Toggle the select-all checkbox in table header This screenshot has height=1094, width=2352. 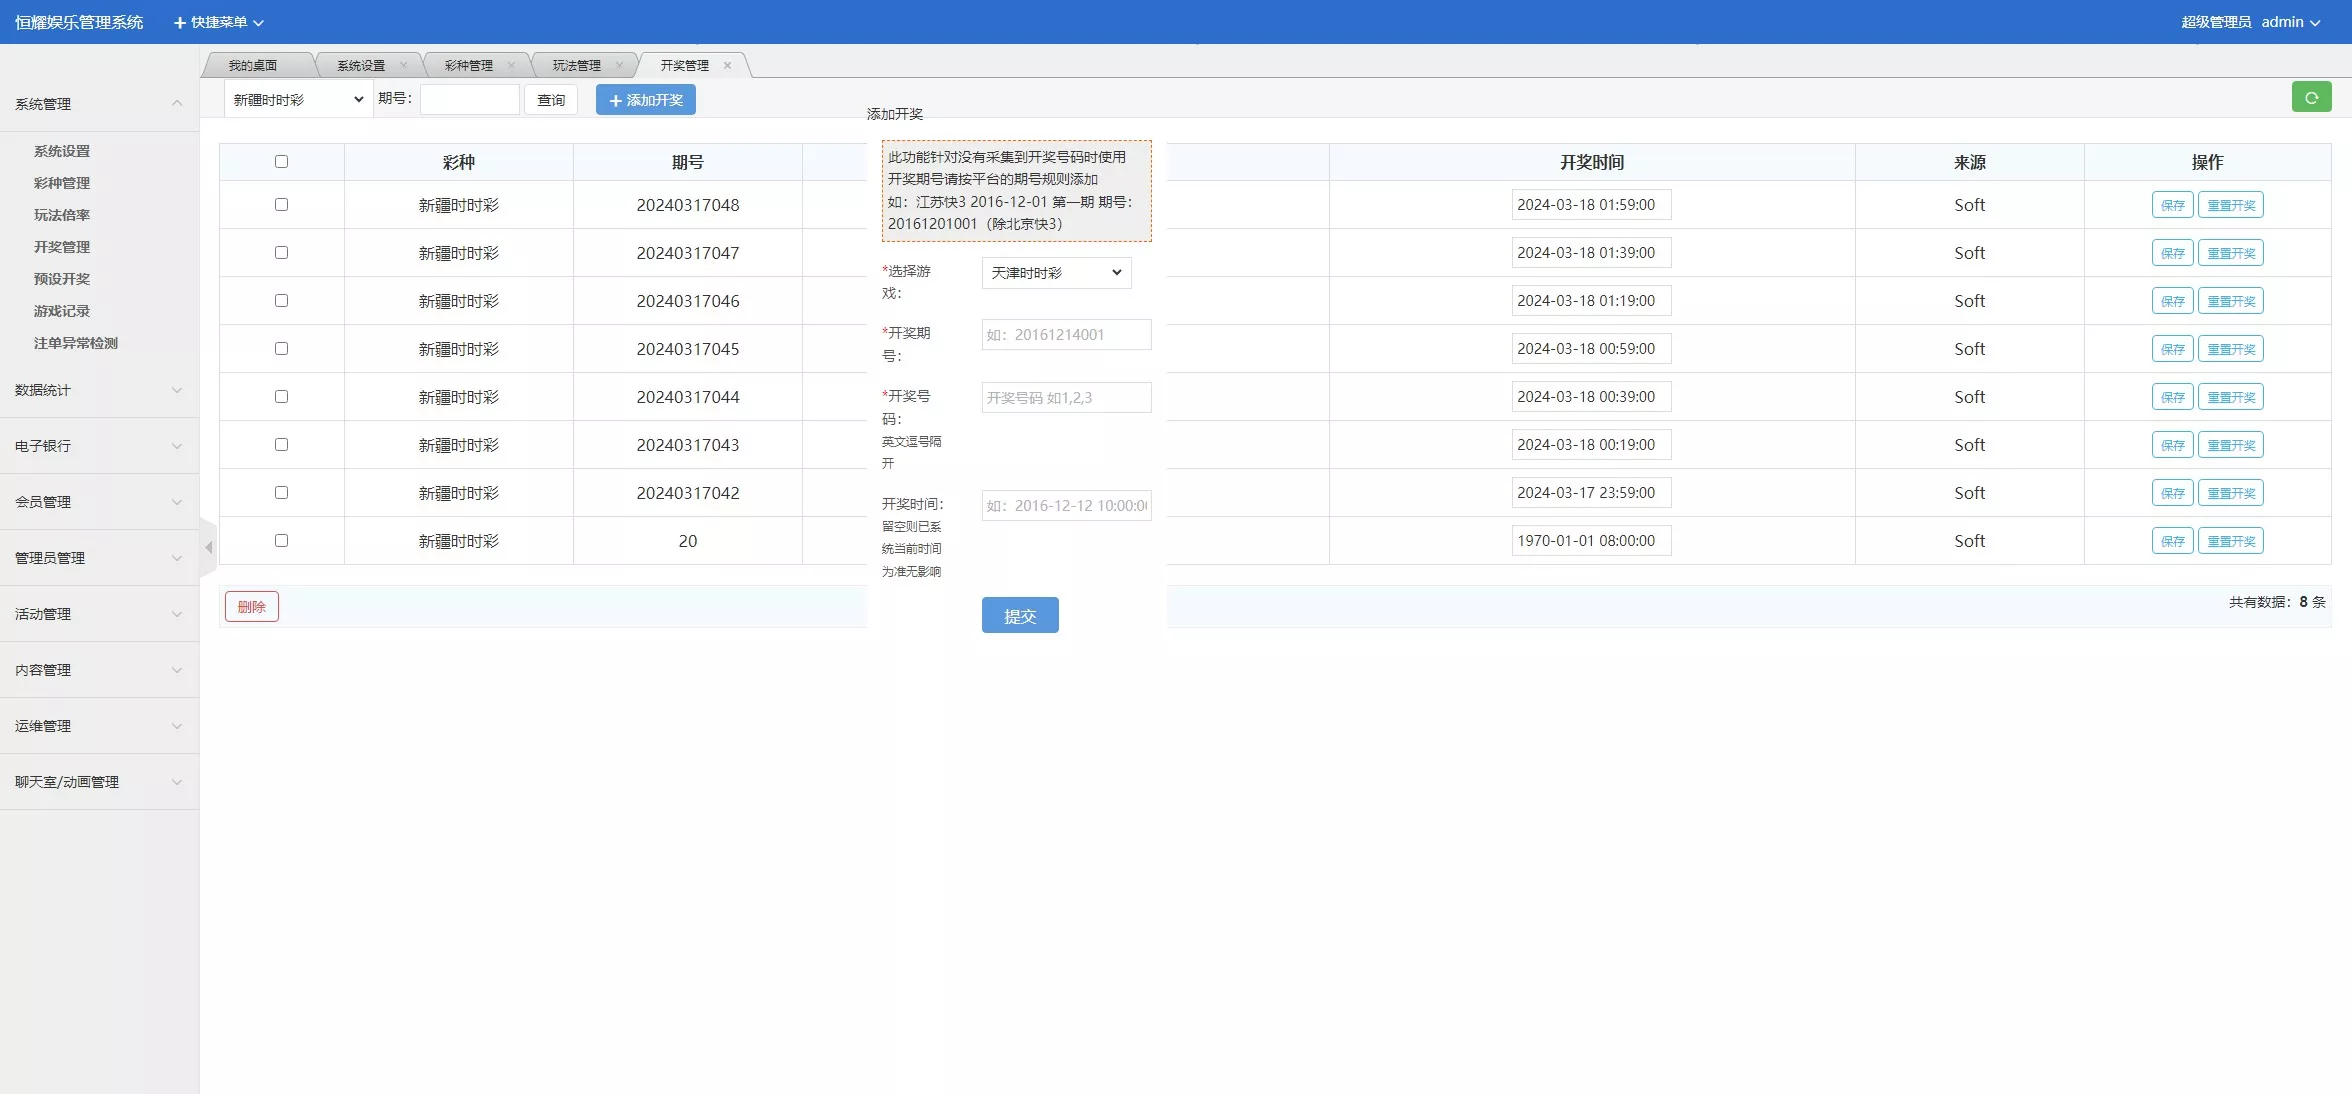tap(281, 161)
